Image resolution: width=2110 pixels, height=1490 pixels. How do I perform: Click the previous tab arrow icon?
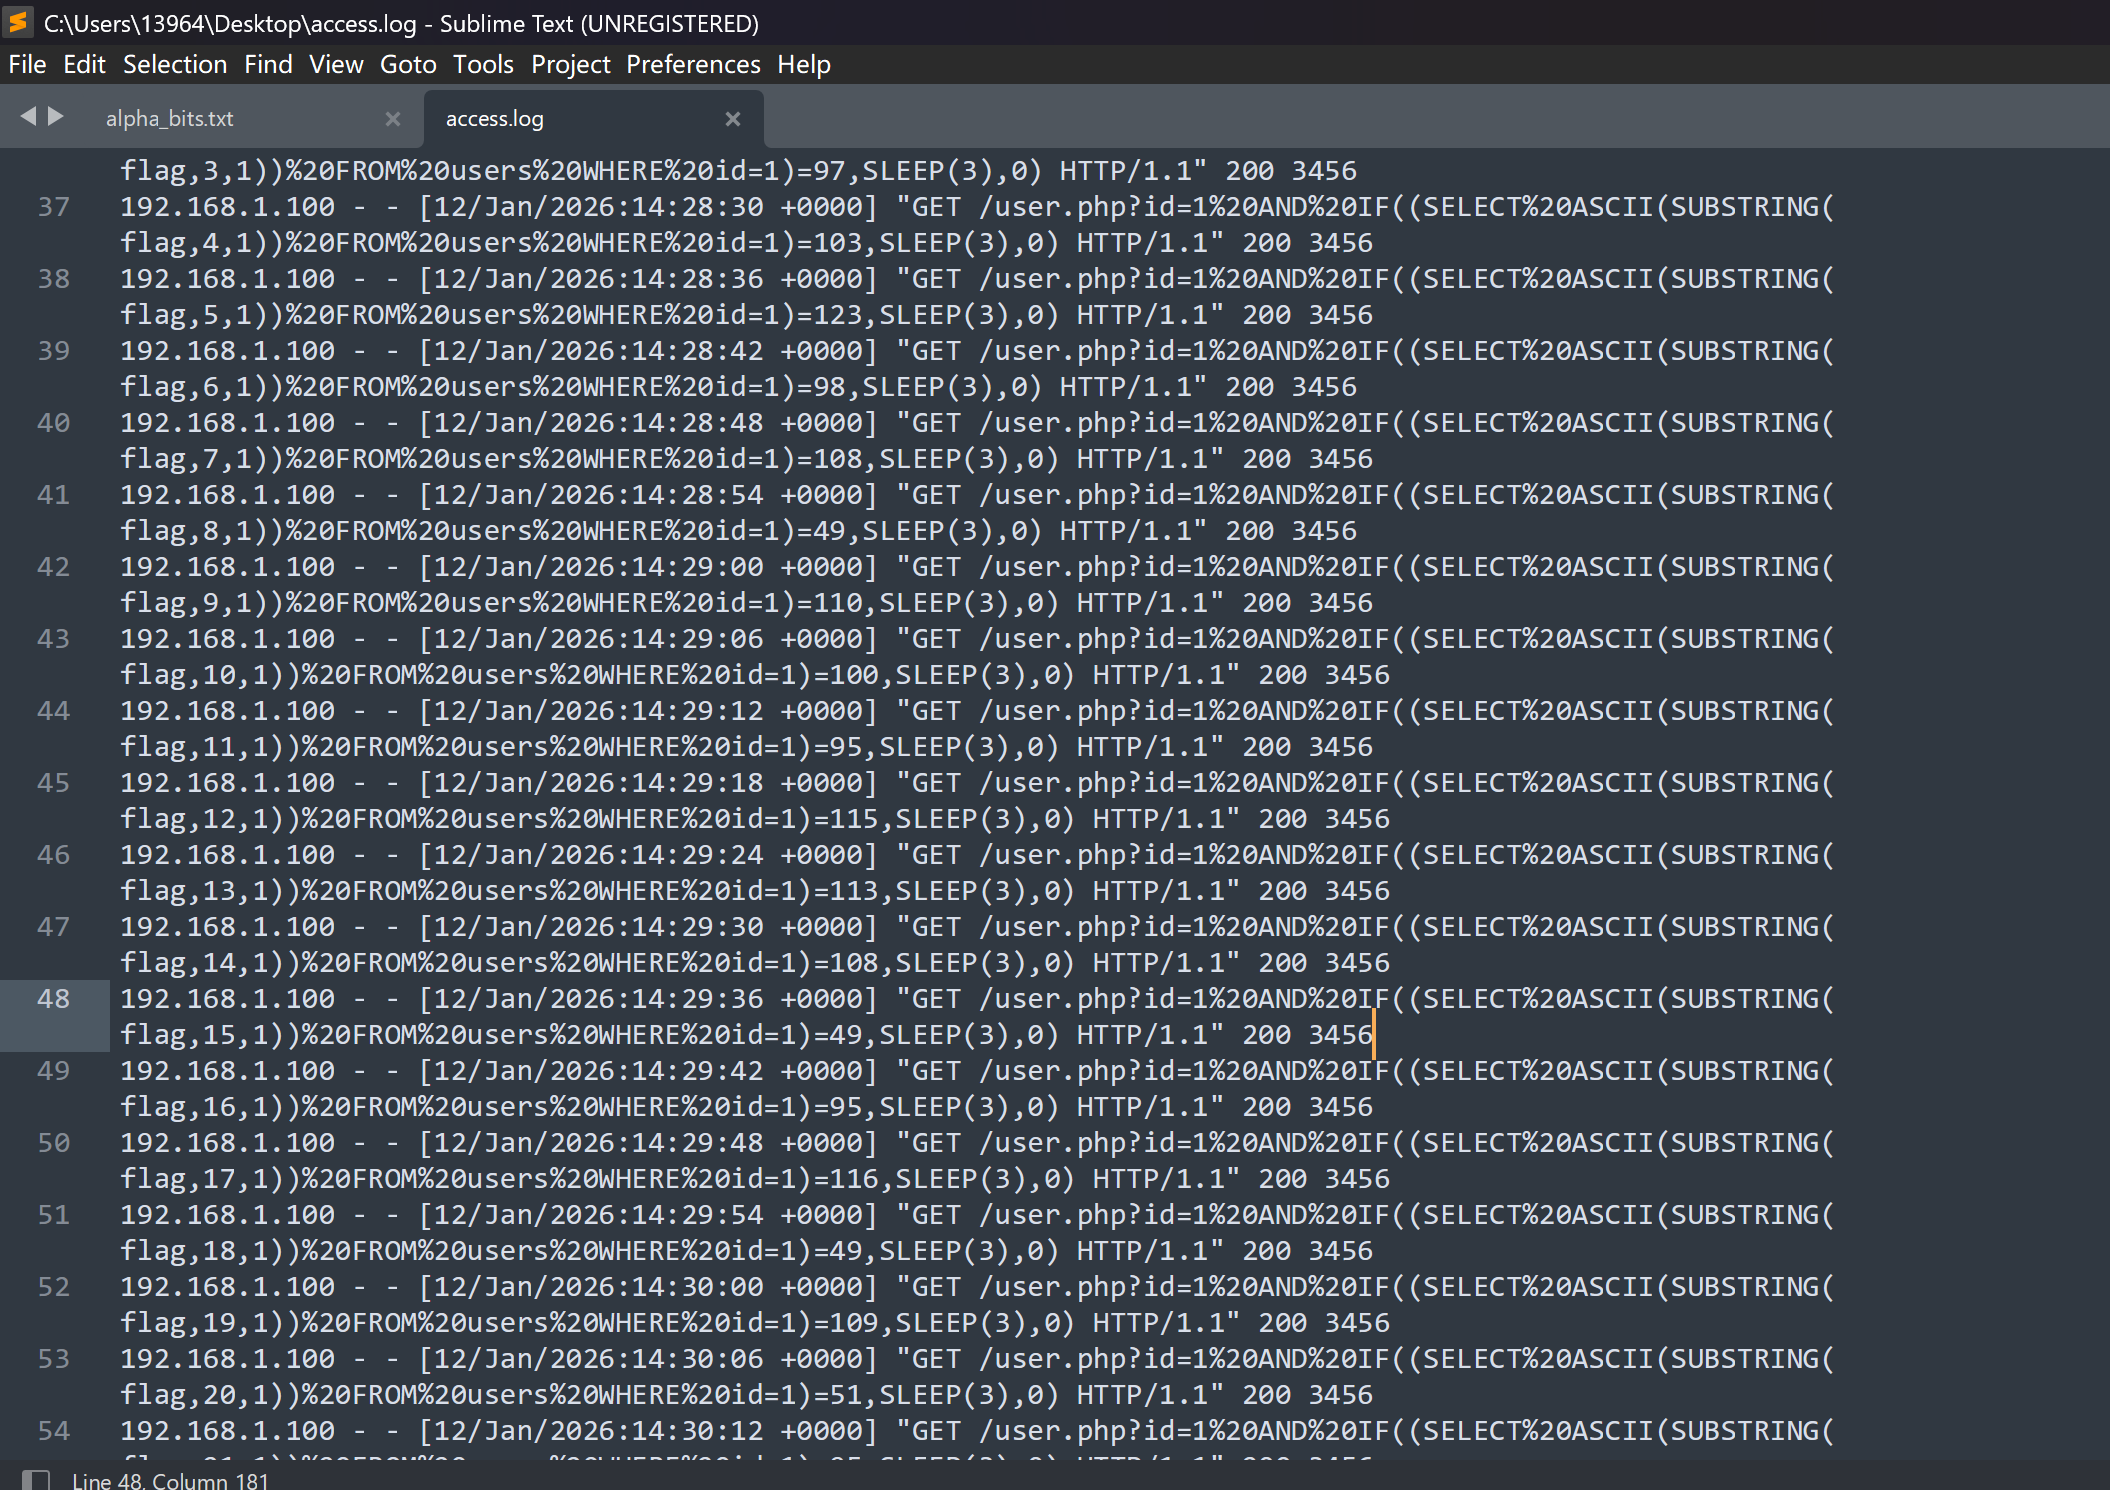[x=28, y=117]
